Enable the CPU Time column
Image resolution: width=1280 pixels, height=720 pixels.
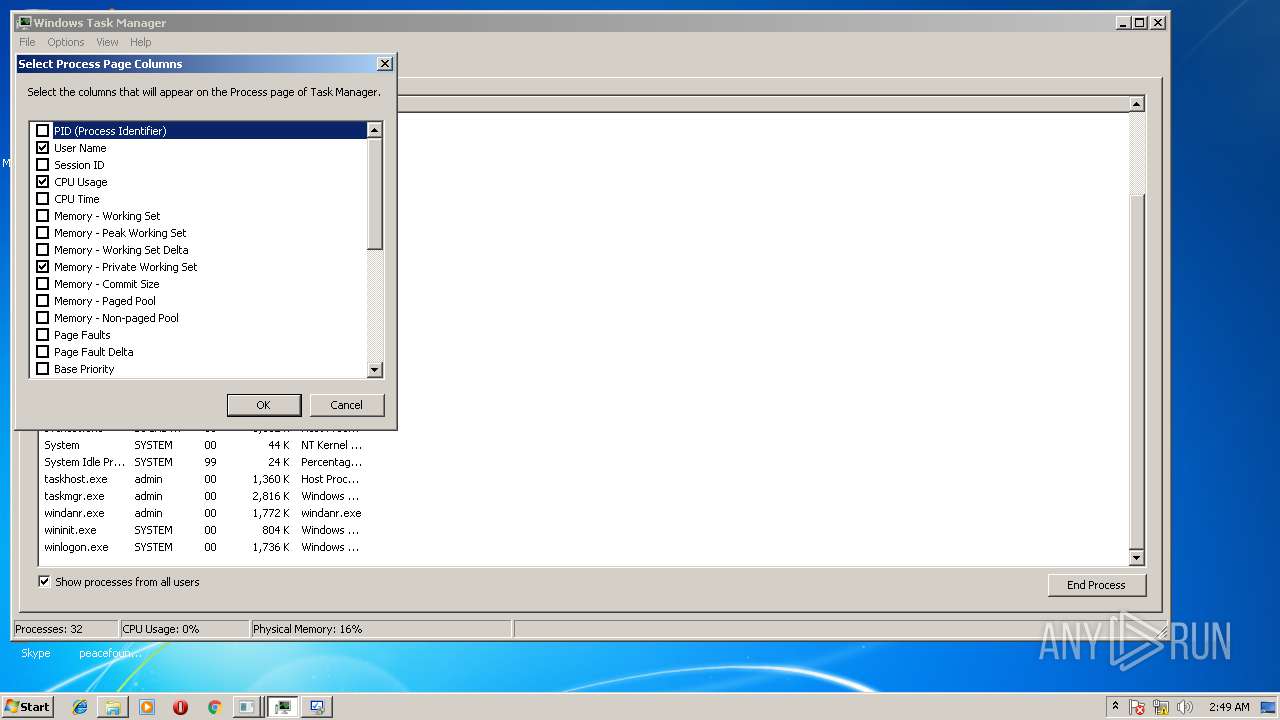click(43, 199)
